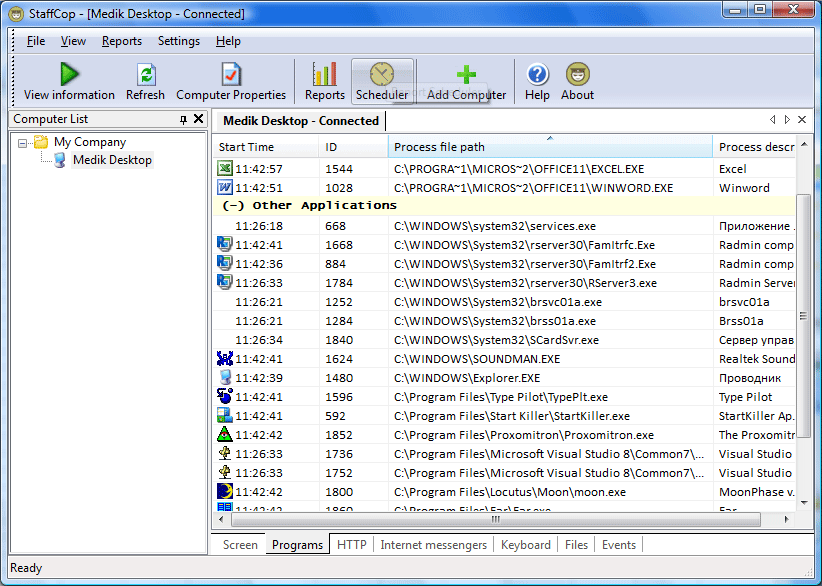Click the vertical scrollbar down arrow

[804, 503]
